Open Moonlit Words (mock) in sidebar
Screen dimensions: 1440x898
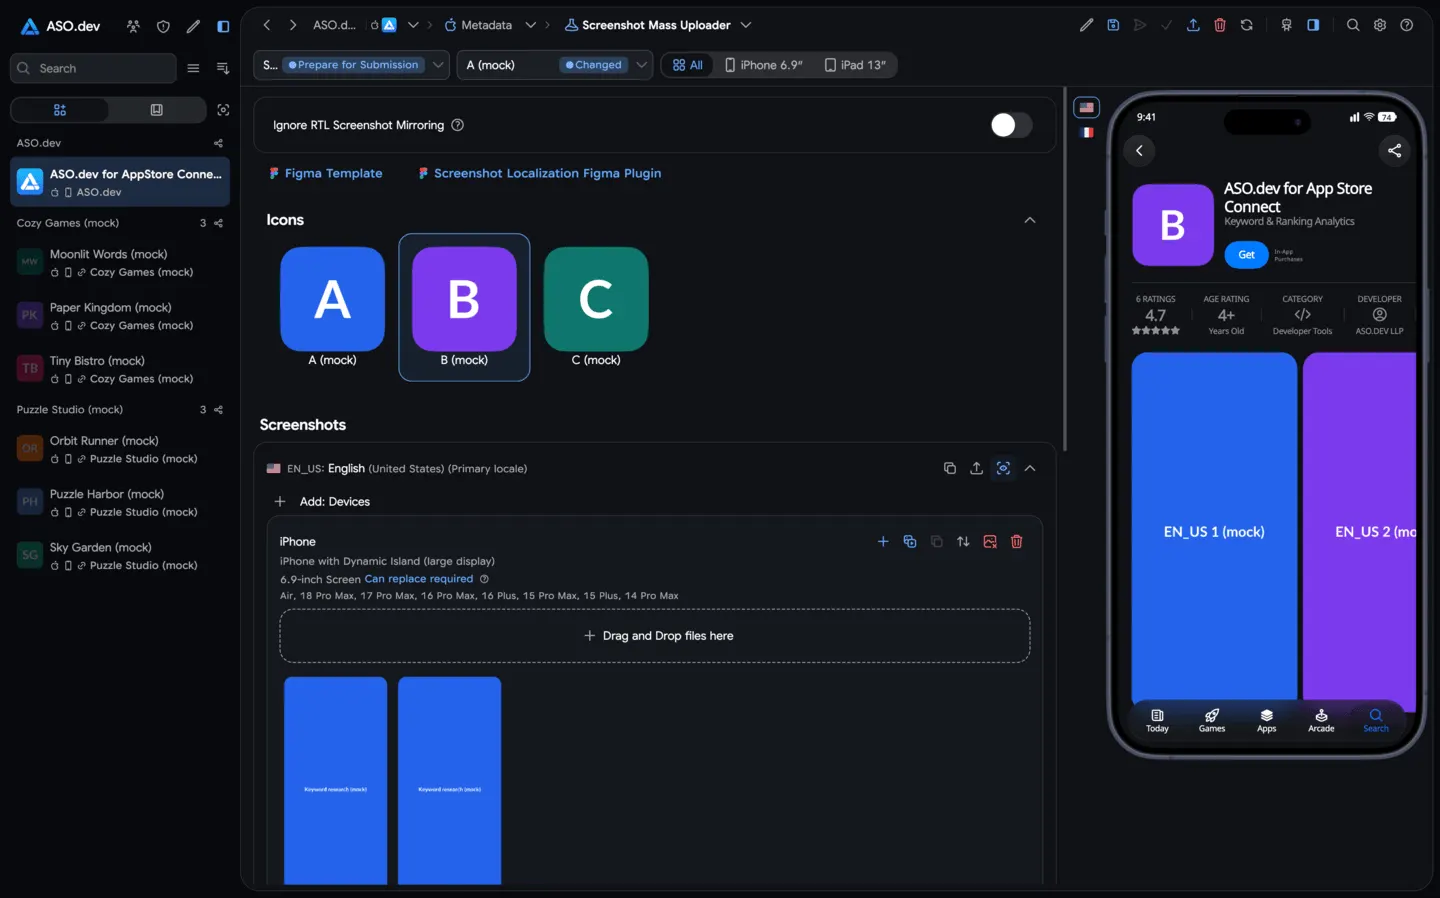point(120,263)
